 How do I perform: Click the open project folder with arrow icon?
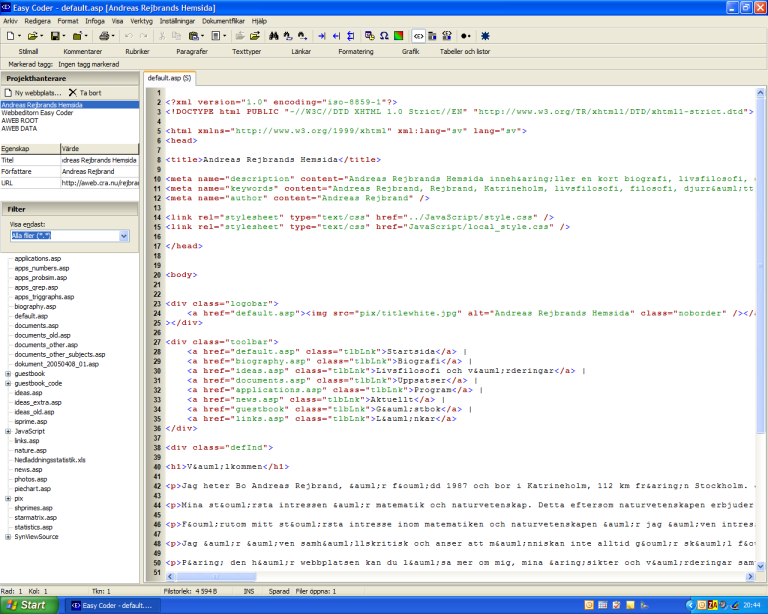coord(255,36)
